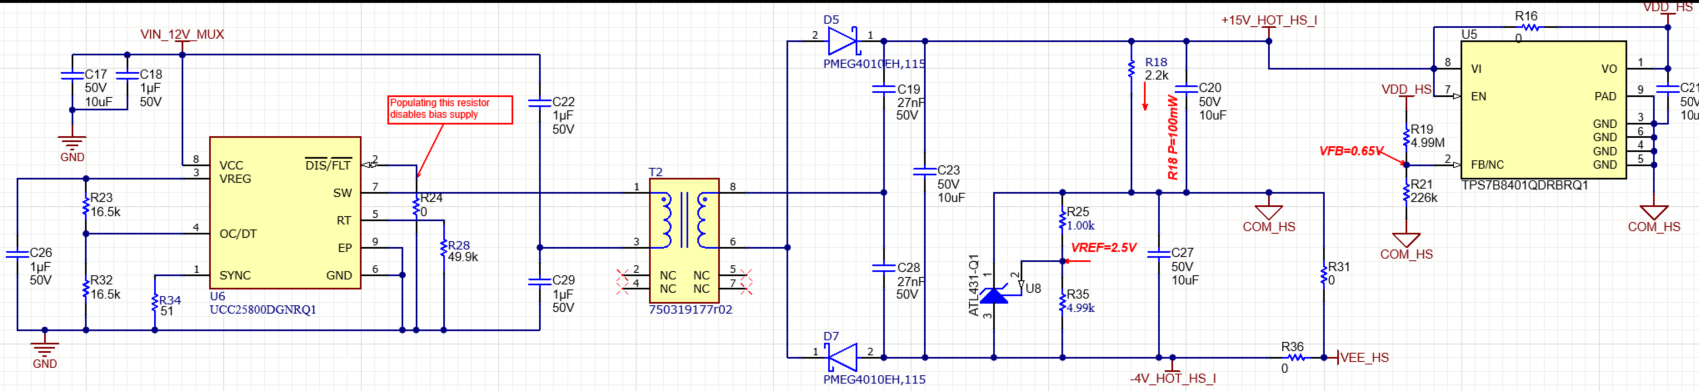Viewport: 1699px width, 391px height.
Task: Click the R24 zero-ohm resistor symbol
Action: [x=416, y=206]
